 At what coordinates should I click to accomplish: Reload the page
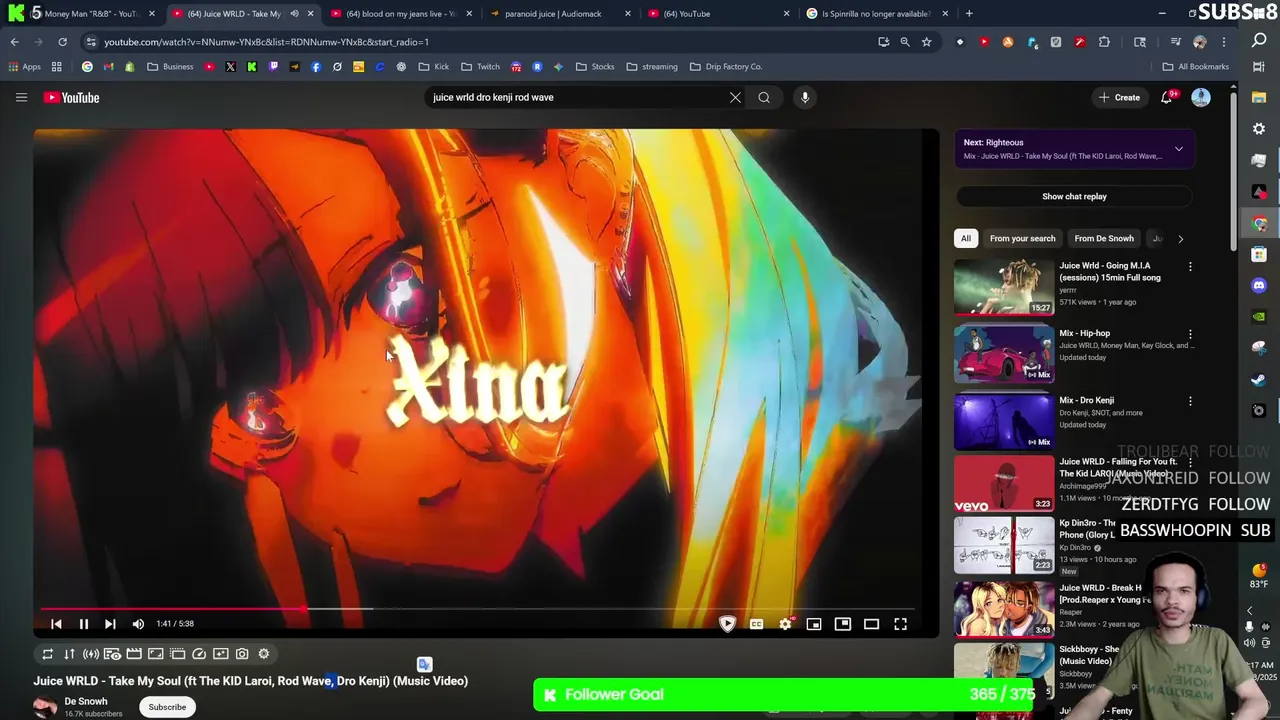point(62,42)
